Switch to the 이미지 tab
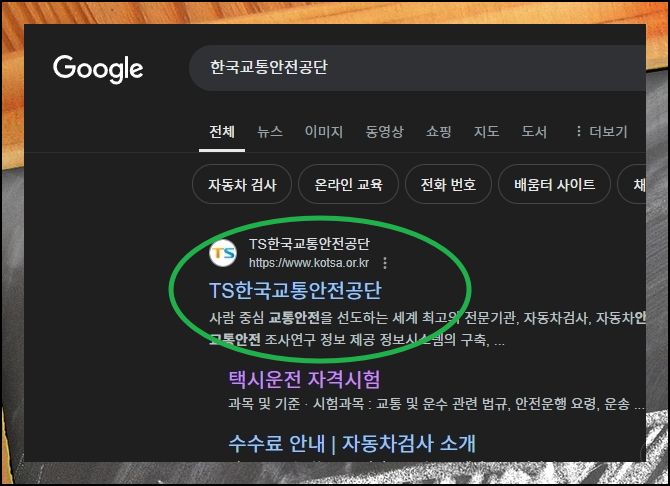670x486 pixels. coord(323,132)
